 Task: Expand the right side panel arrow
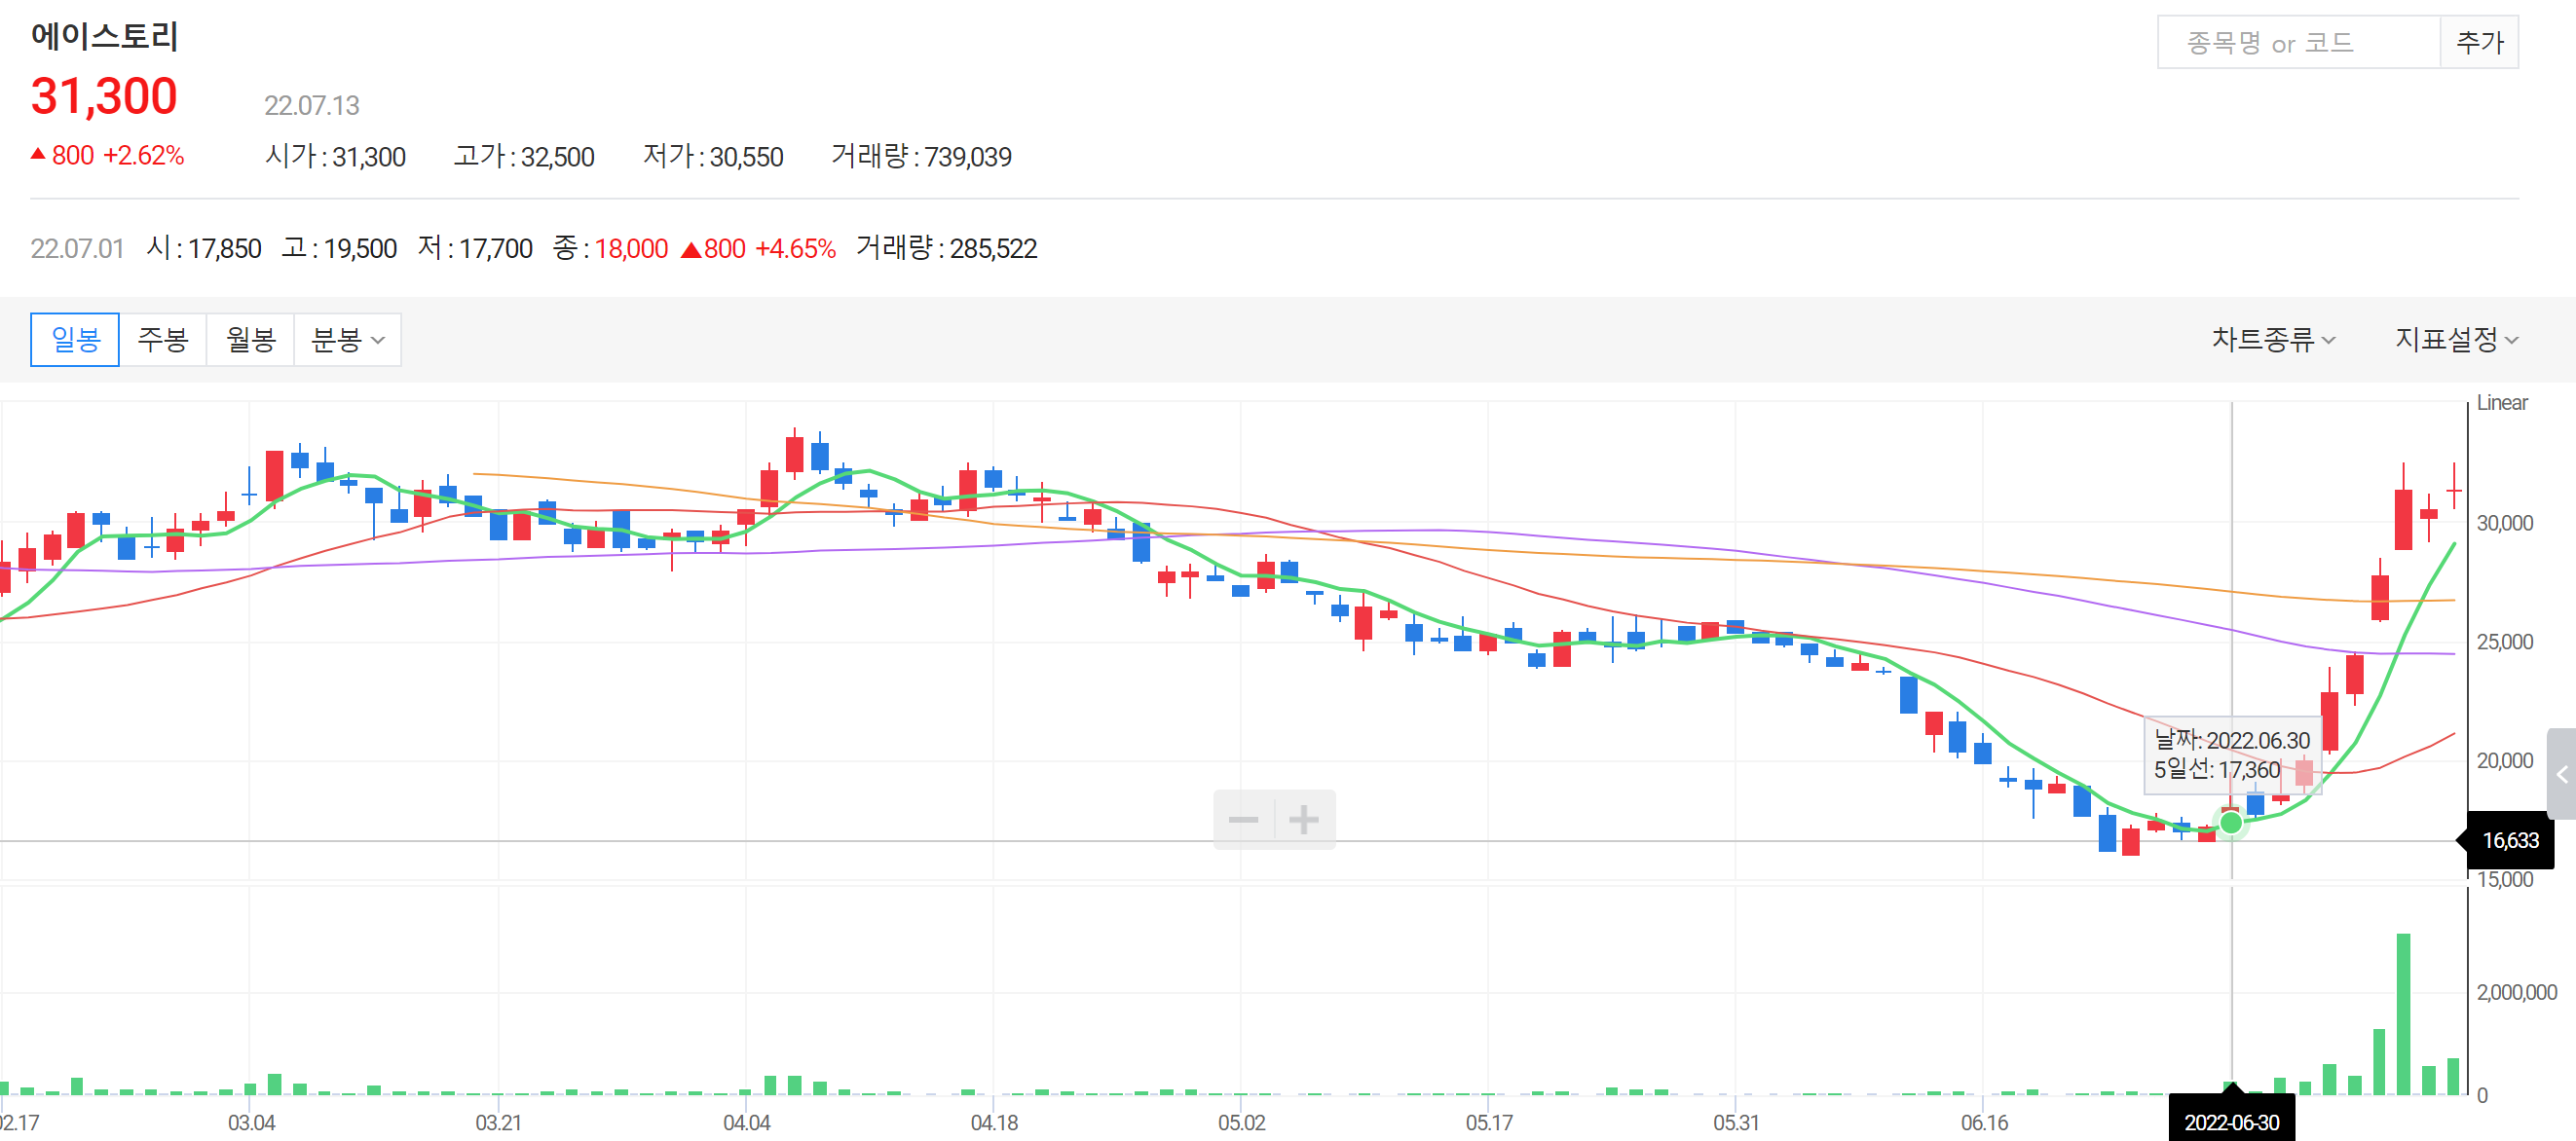click(2562, 774)
